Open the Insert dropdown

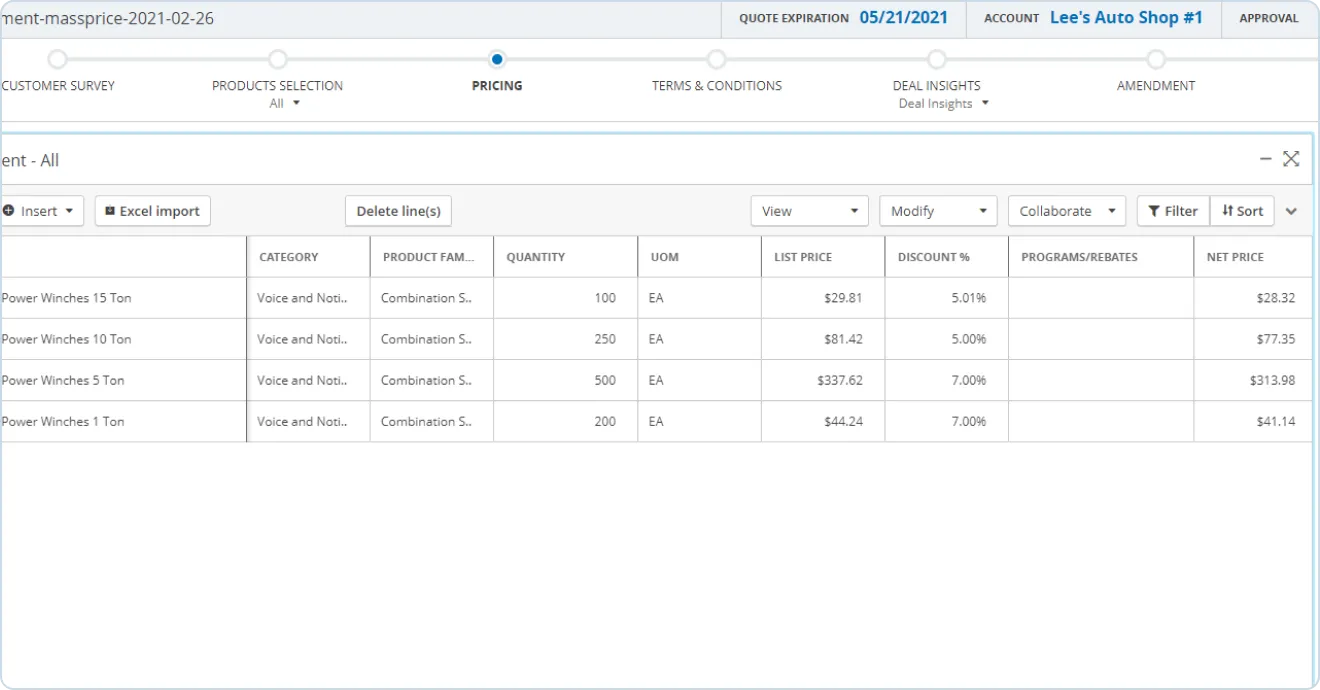tap(40, 211)
